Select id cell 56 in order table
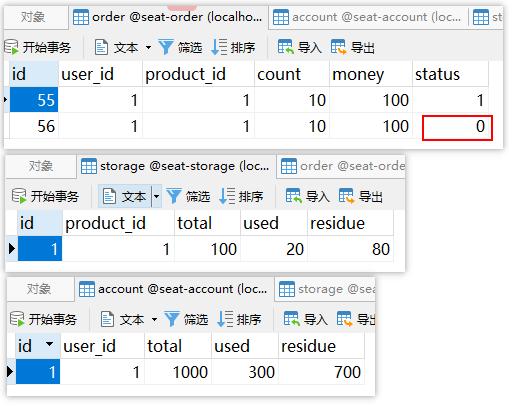The width and height of the screenshot is (509, 405). [x=34, y=126]
